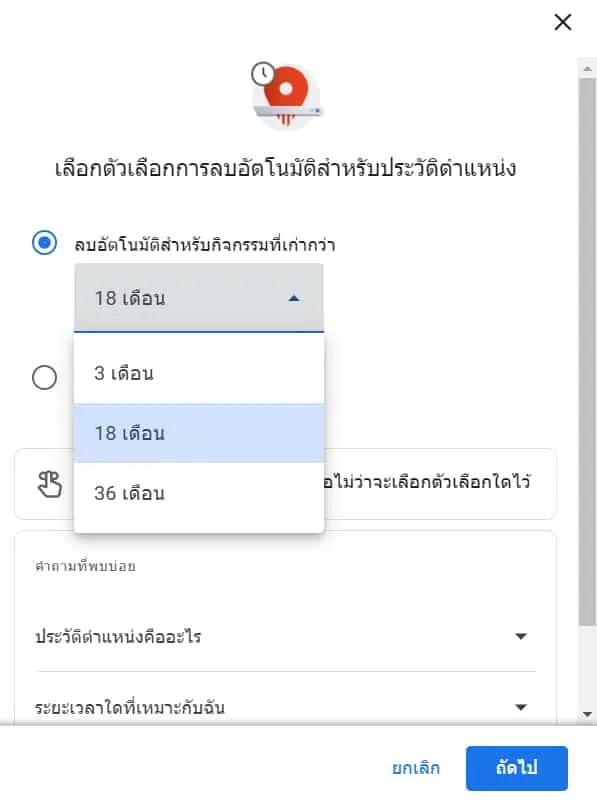Select the auto-delete radio button ลบอัตโนมัติ
The width and height of the screenshot is (597, 803).
45,243
